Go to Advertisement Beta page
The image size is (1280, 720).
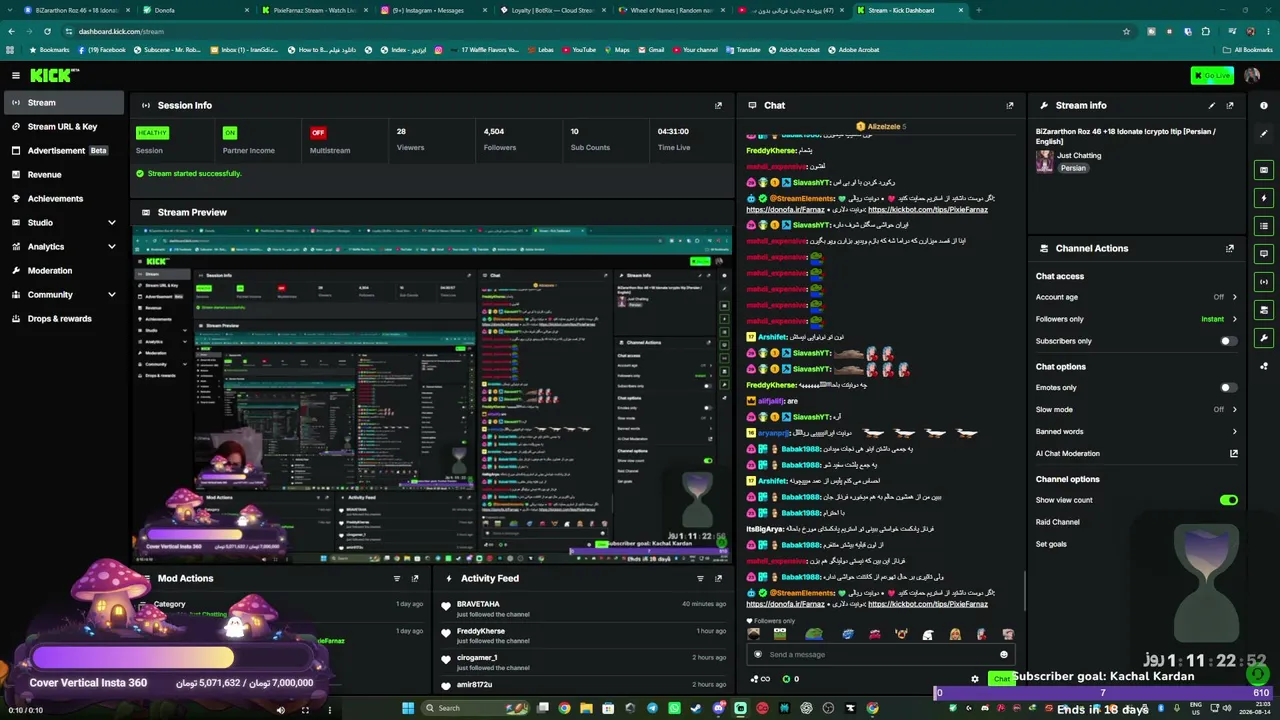tap(64, 151)
